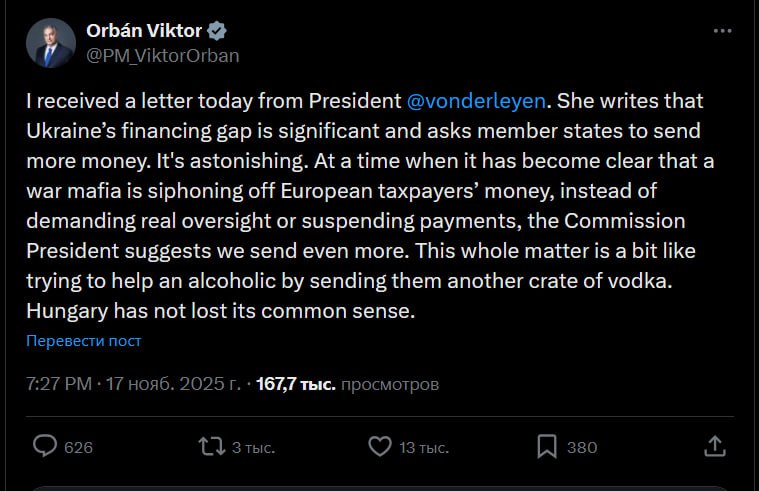Click the 7:27 PM timestamp
Viewport: 759px width, 491px height.
(59, 383)
